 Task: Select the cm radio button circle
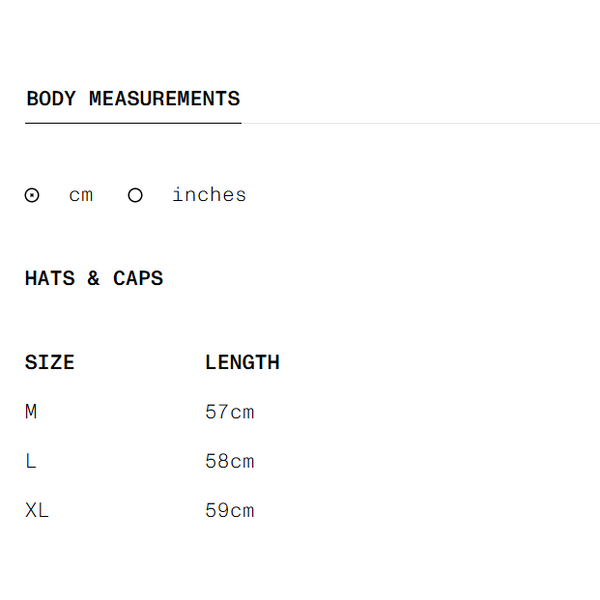coord(32,196)
